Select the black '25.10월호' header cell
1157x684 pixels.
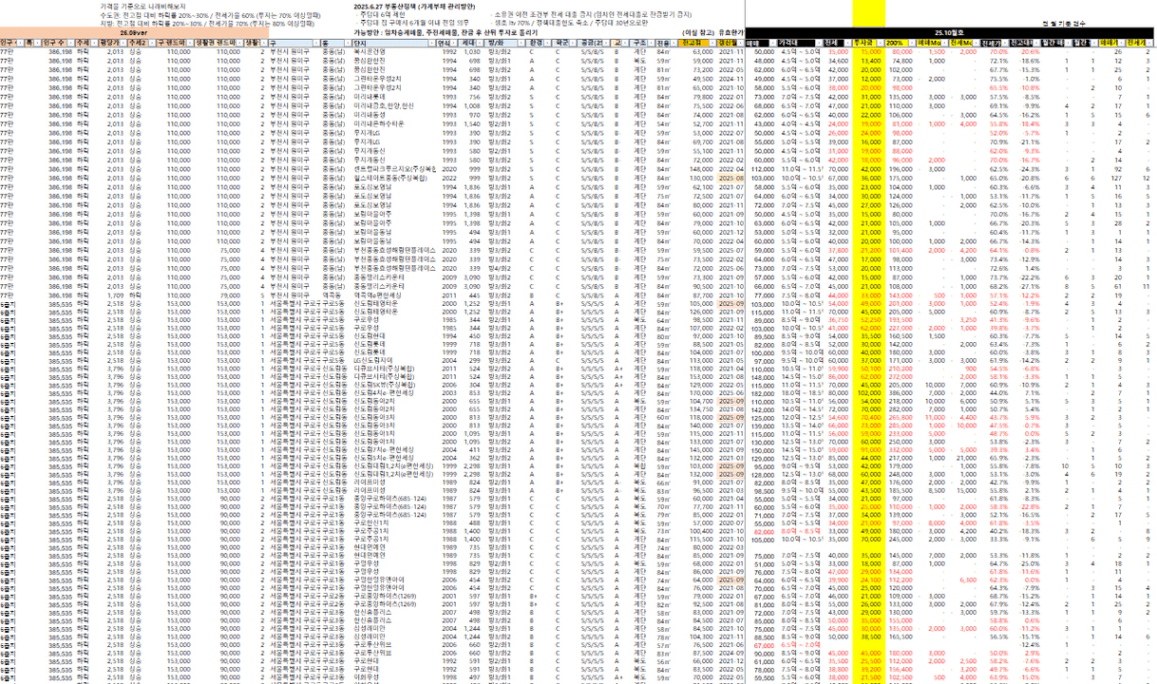(x=949, y=33)
